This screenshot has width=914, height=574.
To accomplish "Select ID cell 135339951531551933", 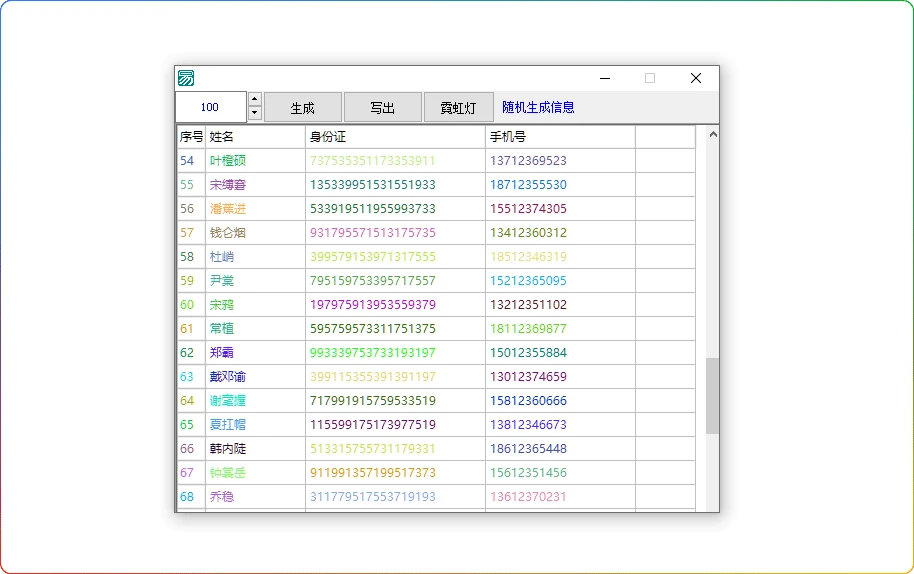I will (395, 185).
